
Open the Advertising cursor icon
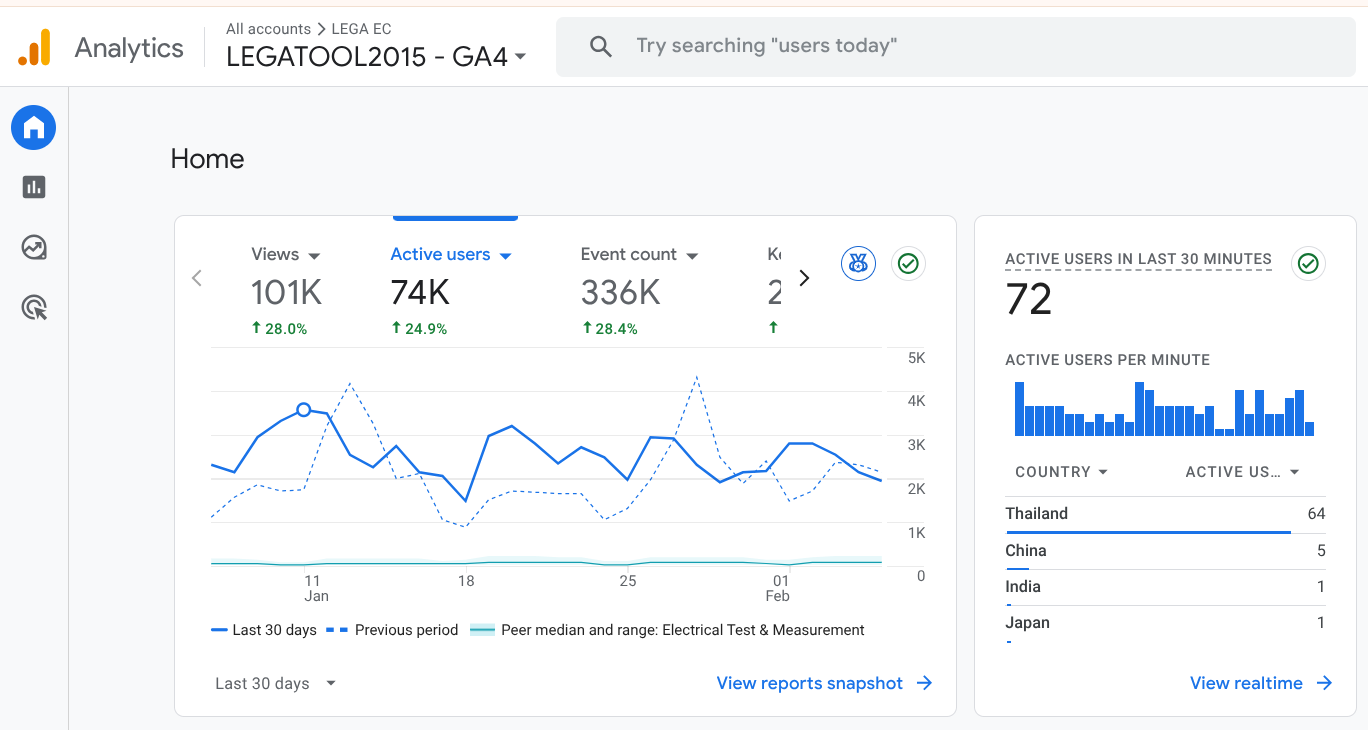click(x=34, y=308)
